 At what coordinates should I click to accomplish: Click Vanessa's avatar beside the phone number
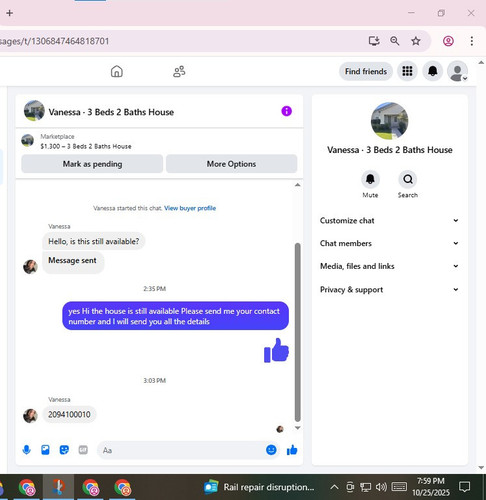30,416
